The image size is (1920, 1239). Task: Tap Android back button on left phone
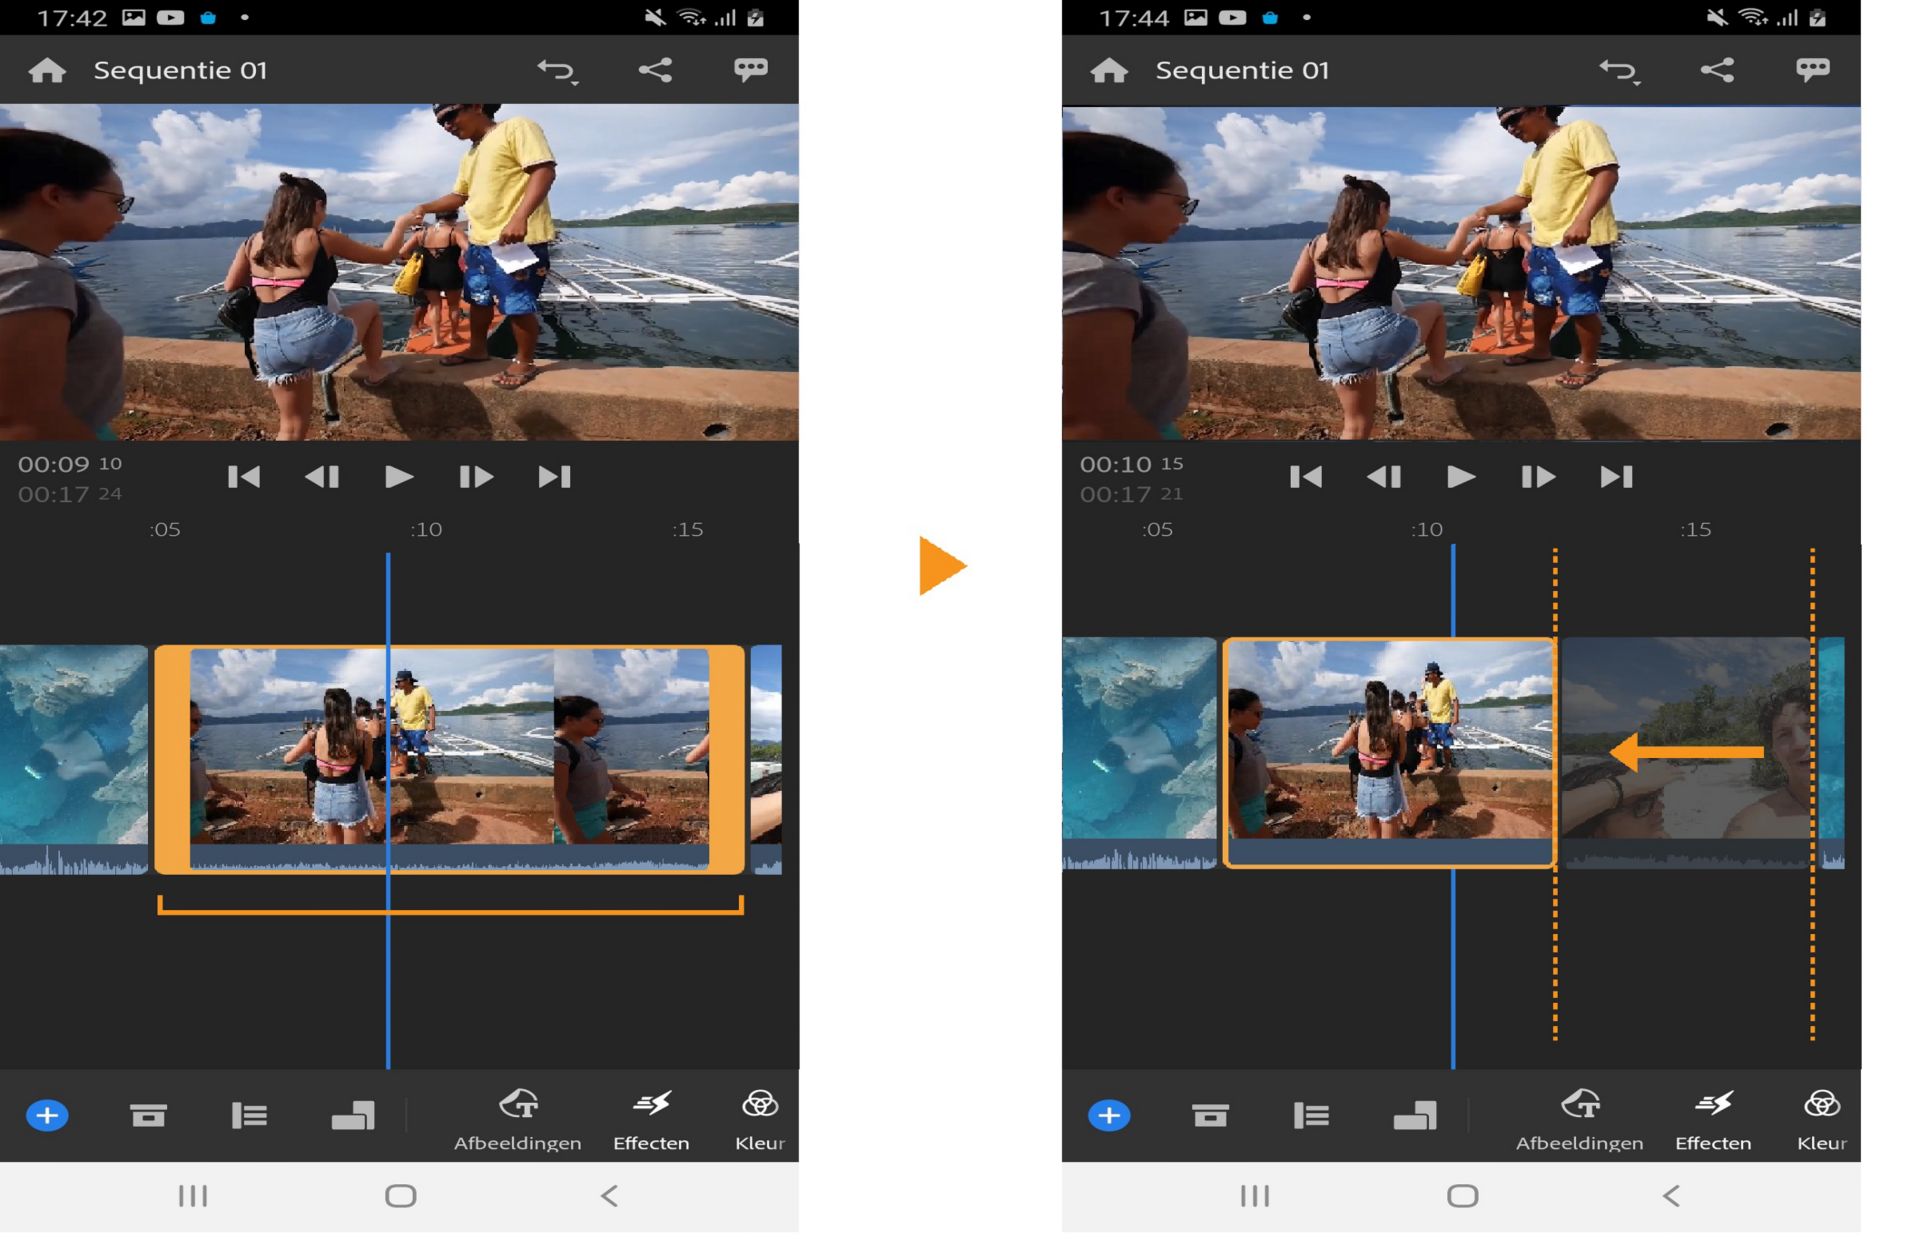tap(609, 1195)
